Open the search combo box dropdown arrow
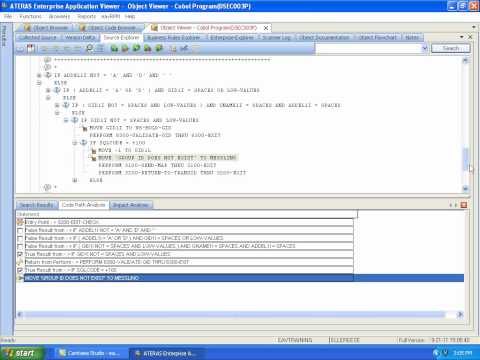 point(425,48)
